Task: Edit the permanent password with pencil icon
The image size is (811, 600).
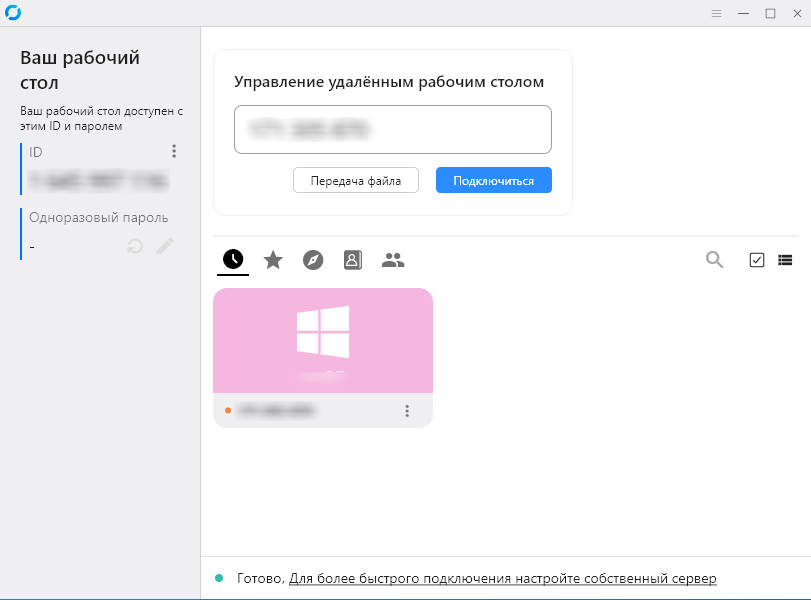Action: click(165, 246)
